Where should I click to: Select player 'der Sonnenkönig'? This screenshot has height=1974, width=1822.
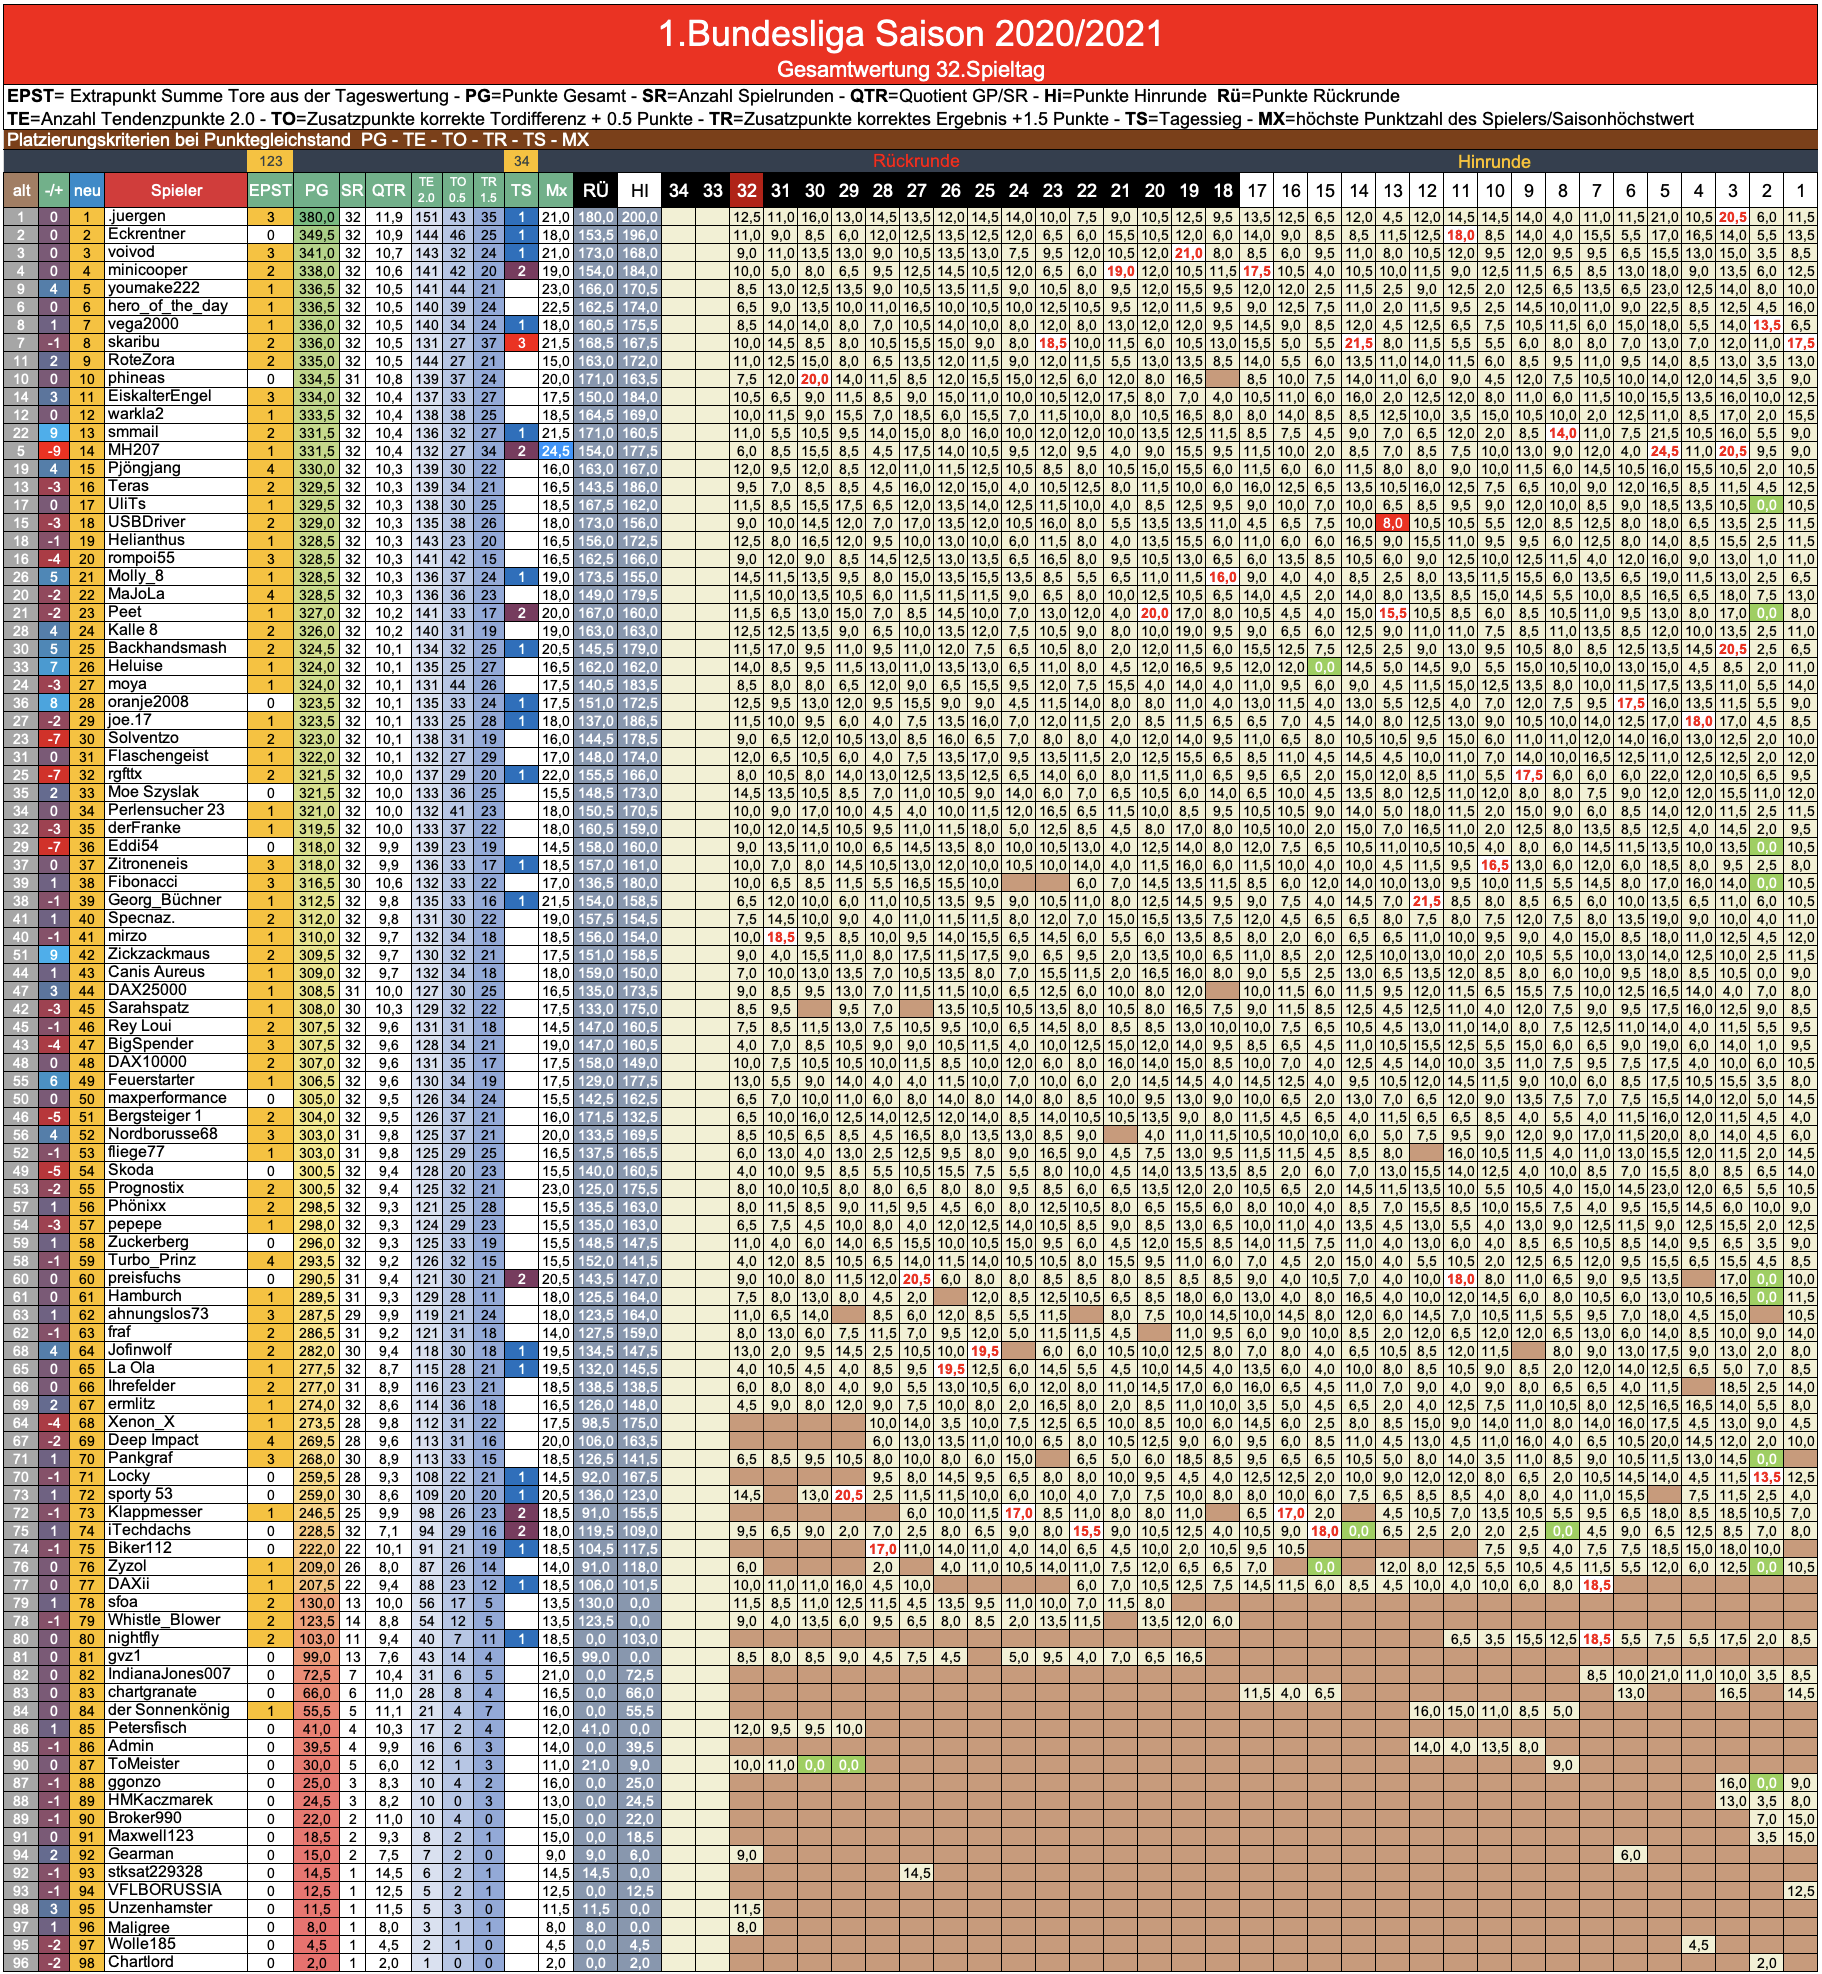[176, 1710]
